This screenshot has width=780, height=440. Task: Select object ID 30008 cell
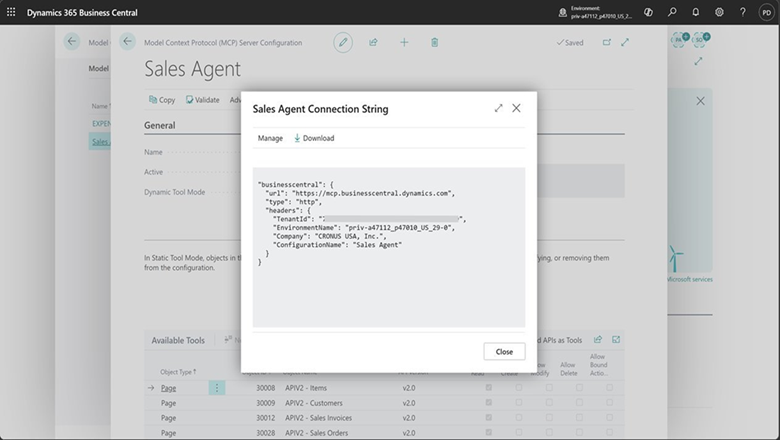pos(265,388)
